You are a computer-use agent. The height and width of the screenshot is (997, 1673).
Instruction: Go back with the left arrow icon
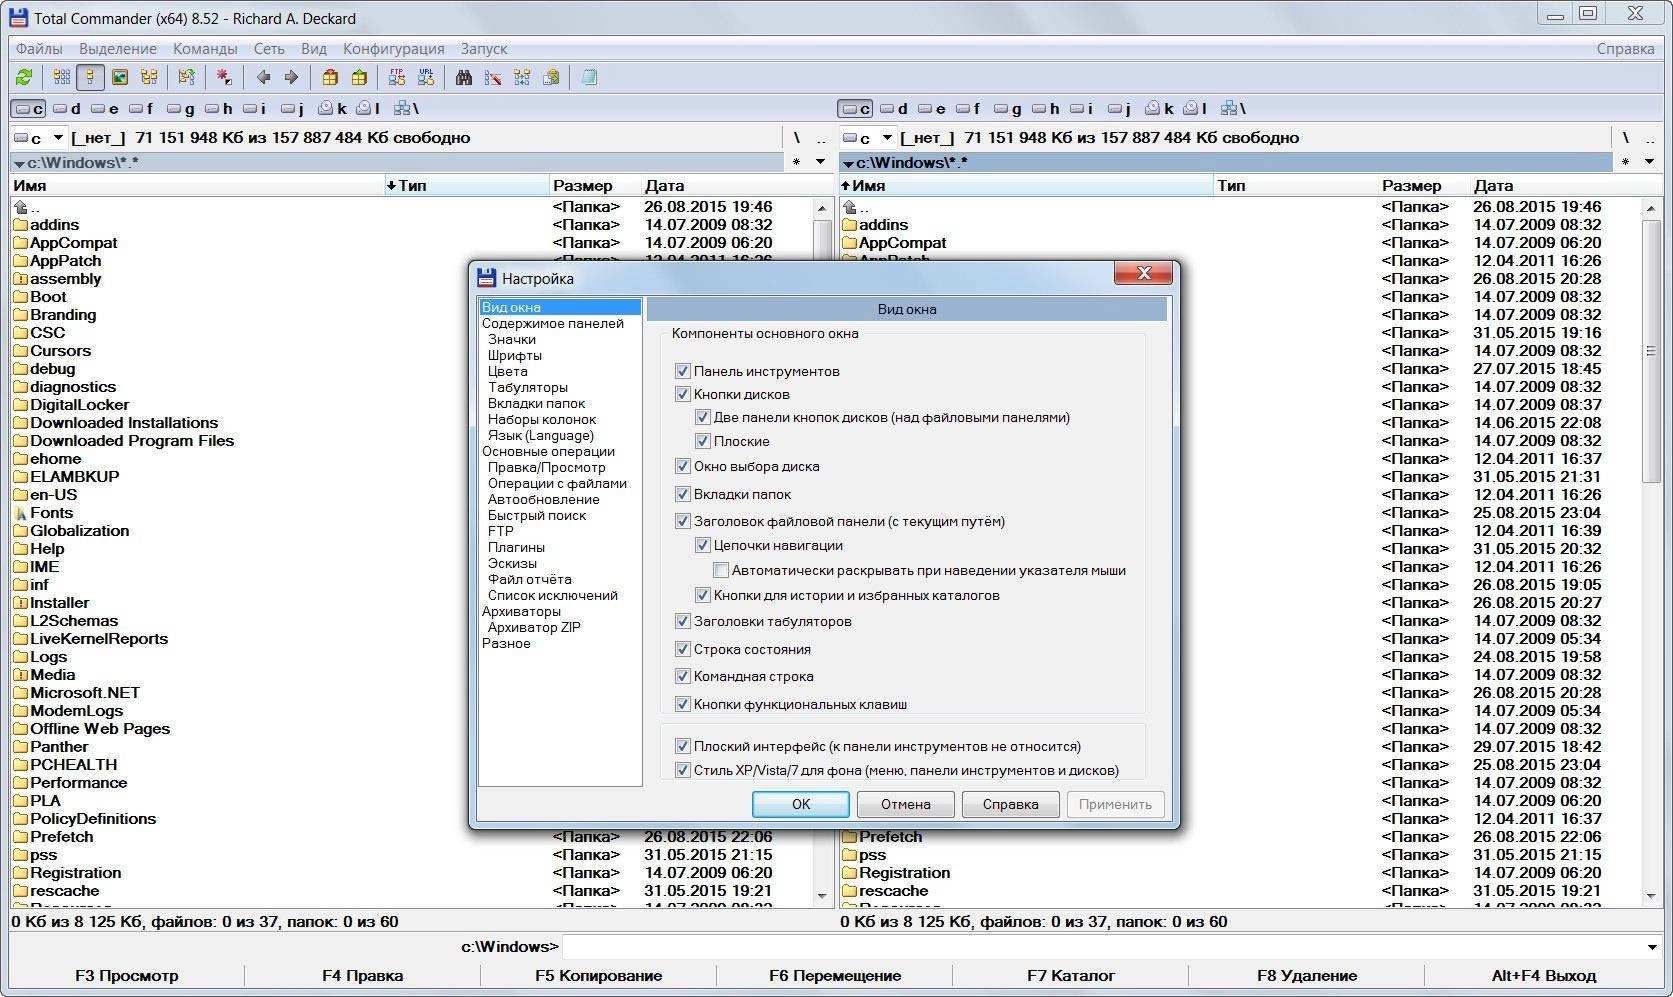tap(263, 77)
